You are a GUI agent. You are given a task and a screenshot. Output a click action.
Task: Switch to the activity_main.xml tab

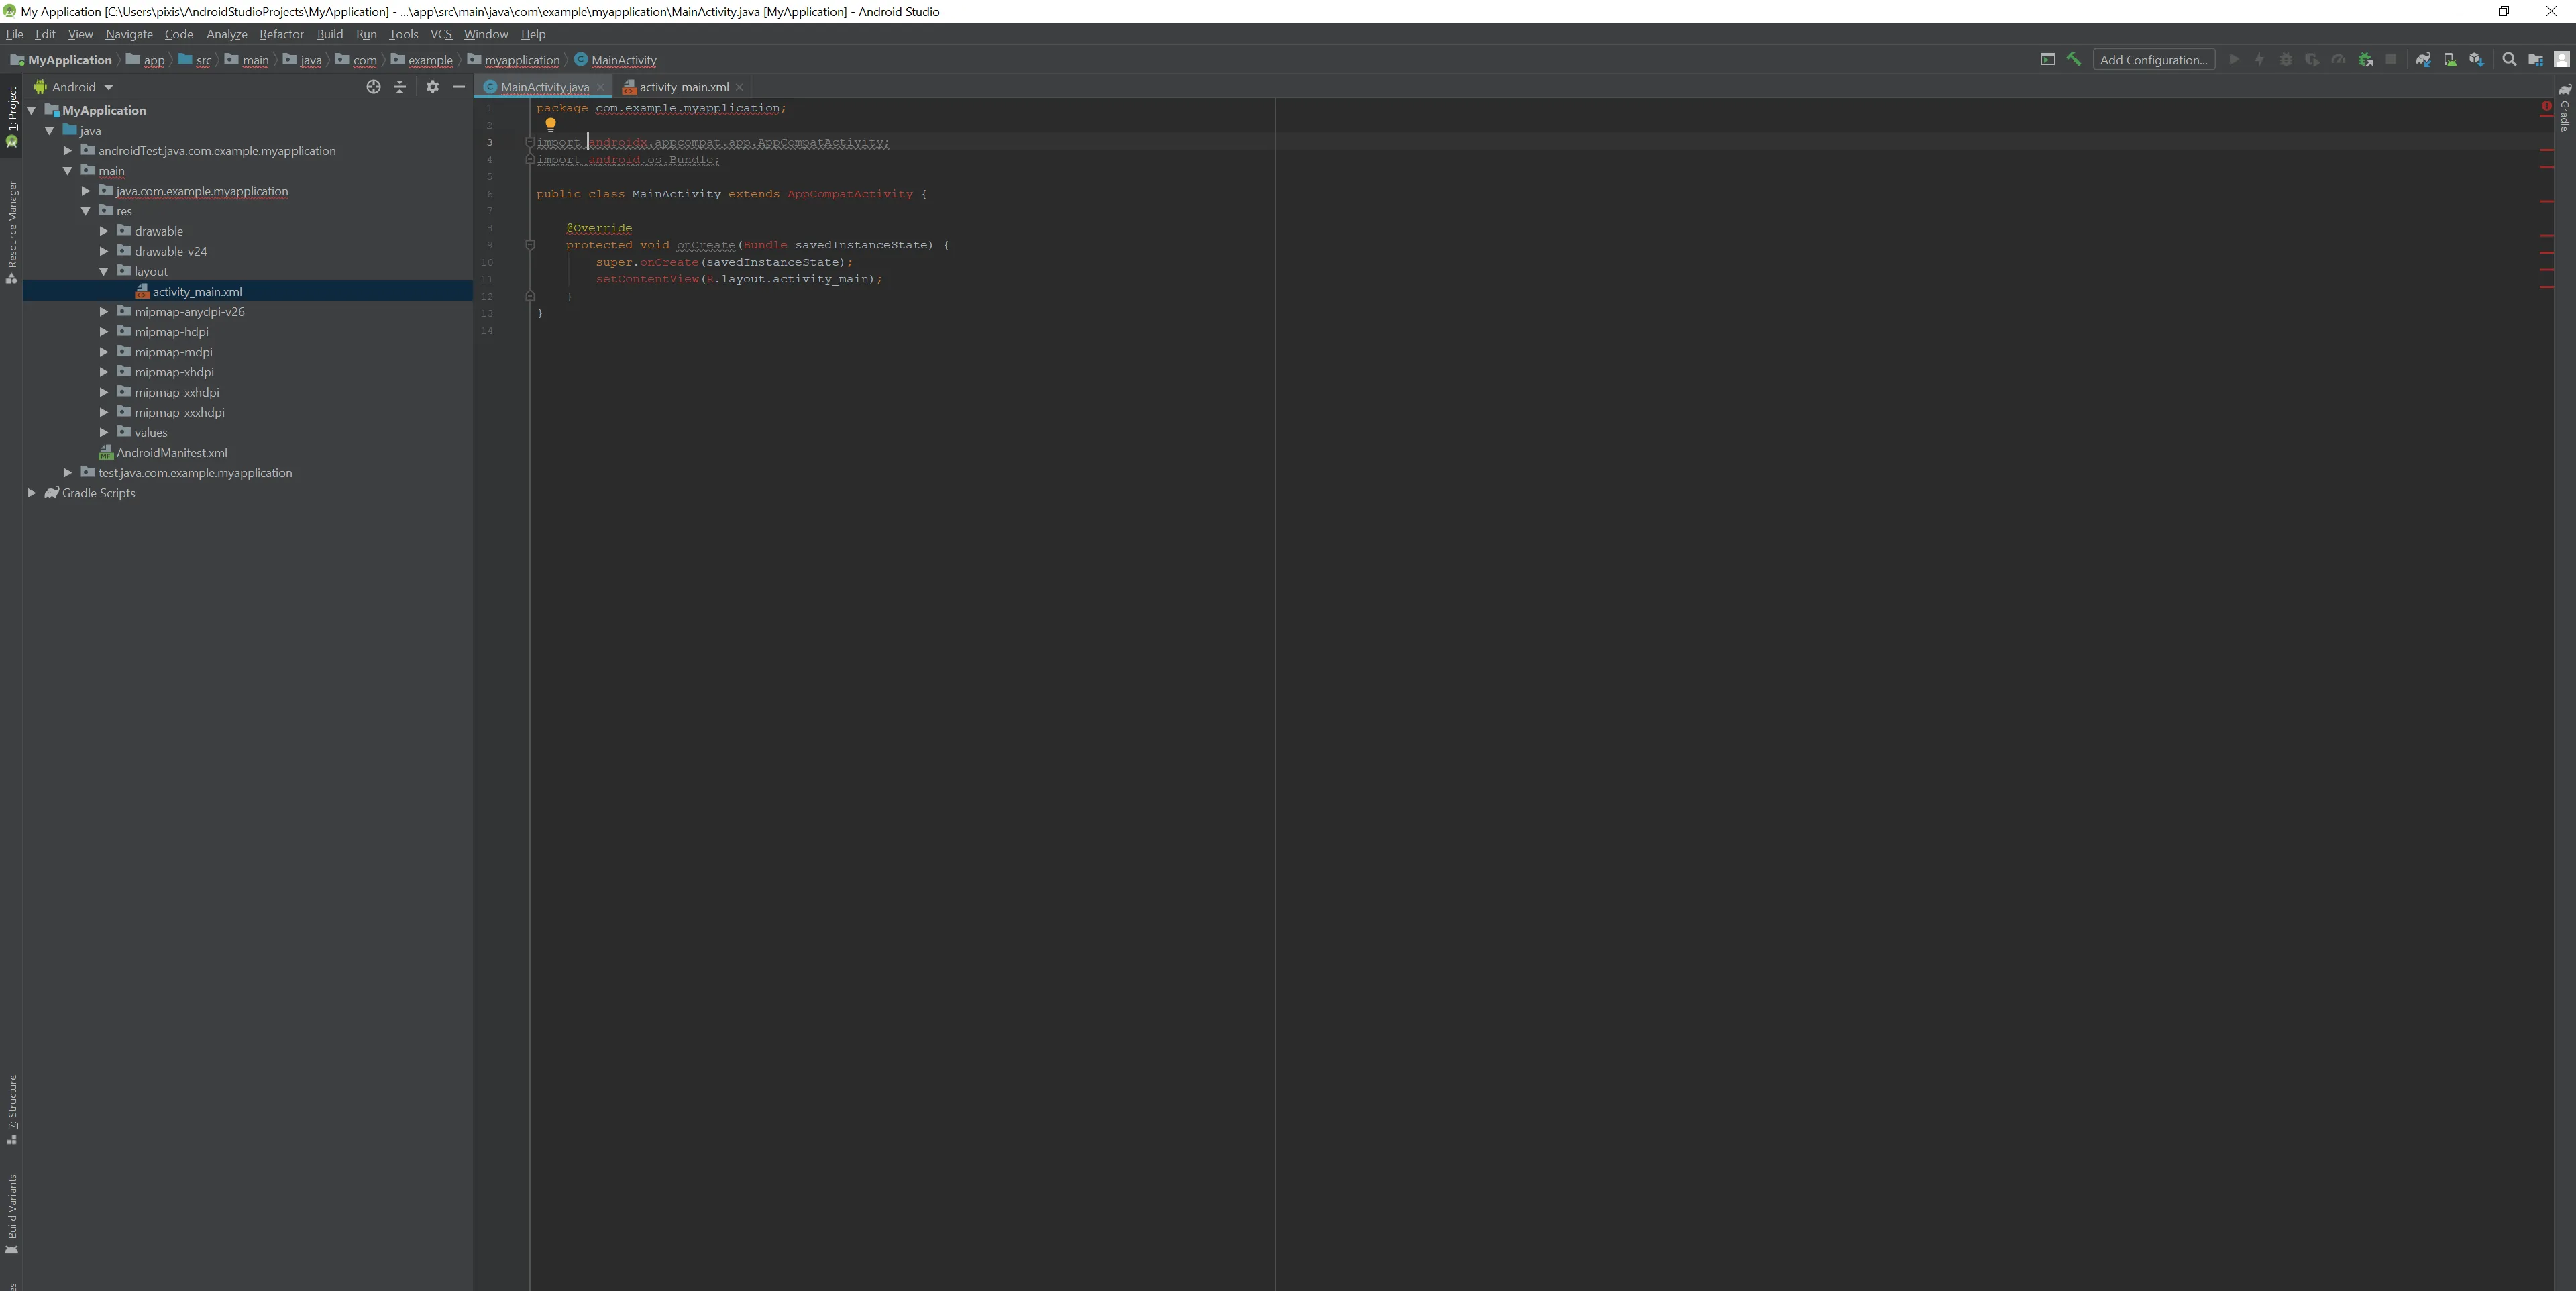683,87
